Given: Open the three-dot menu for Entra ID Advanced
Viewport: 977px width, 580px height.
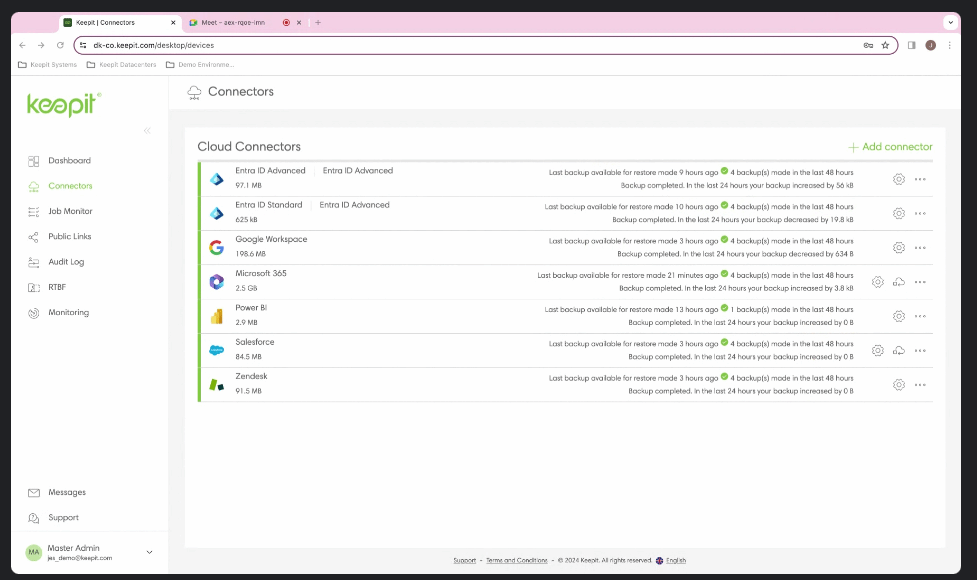Looking at the screenshot, I should [x=920, y=180].
